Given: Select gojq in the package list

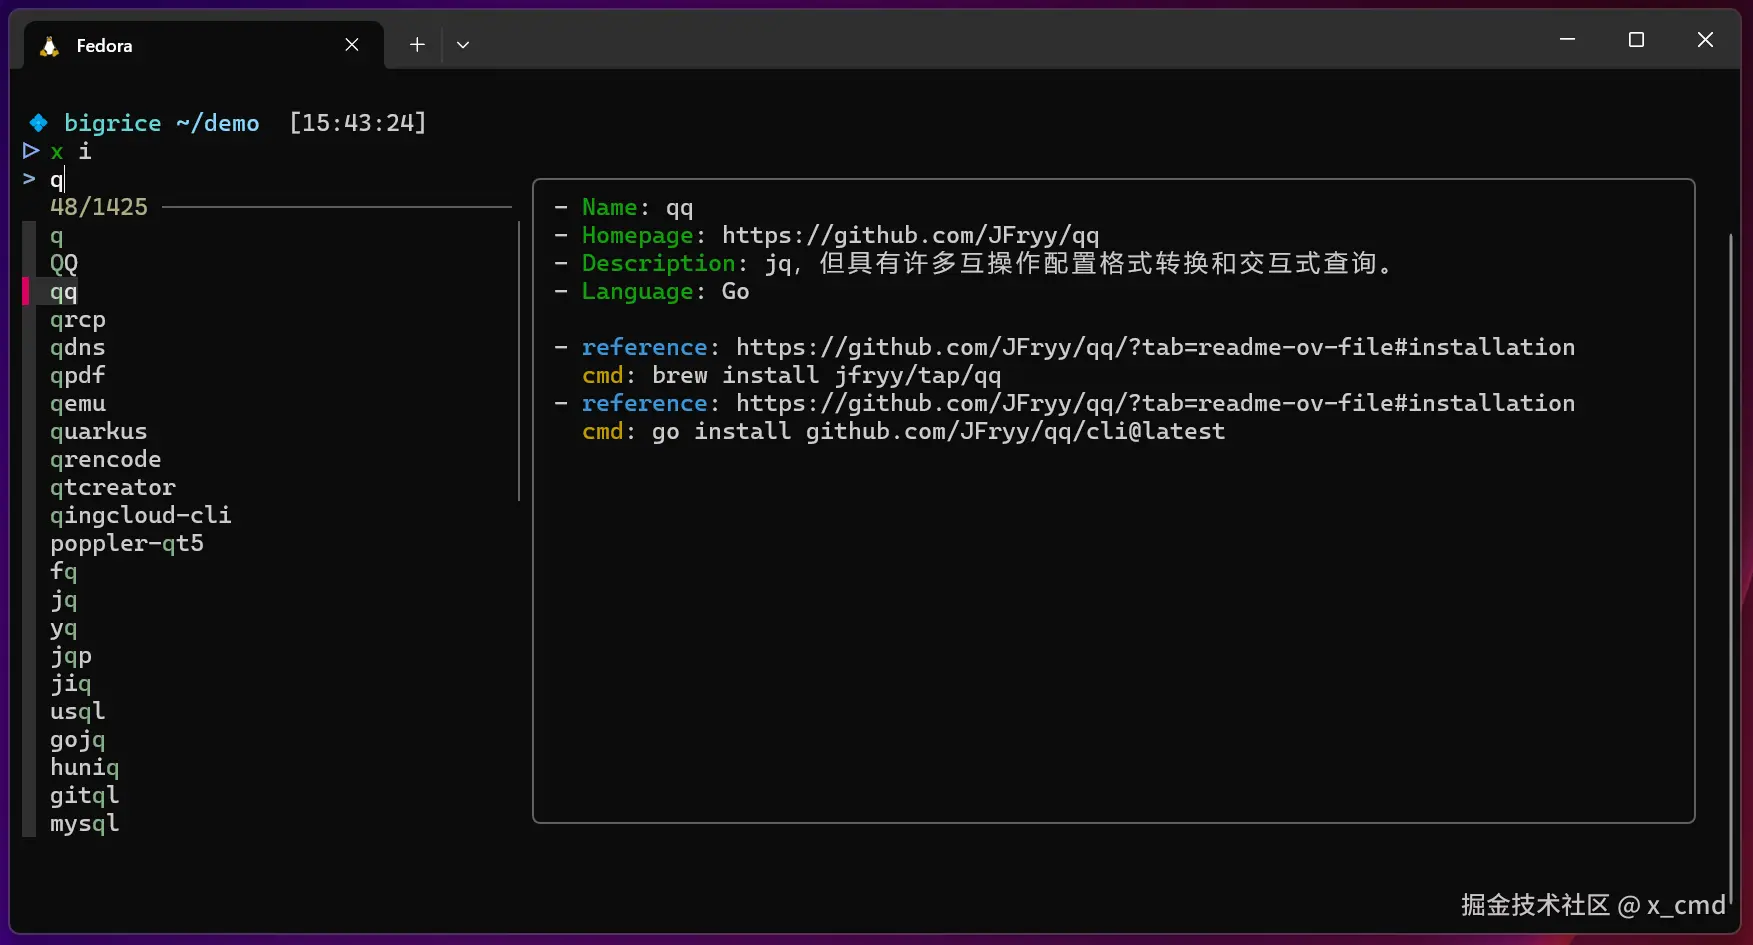Looking at the screenshot, I should pos(78,740).
